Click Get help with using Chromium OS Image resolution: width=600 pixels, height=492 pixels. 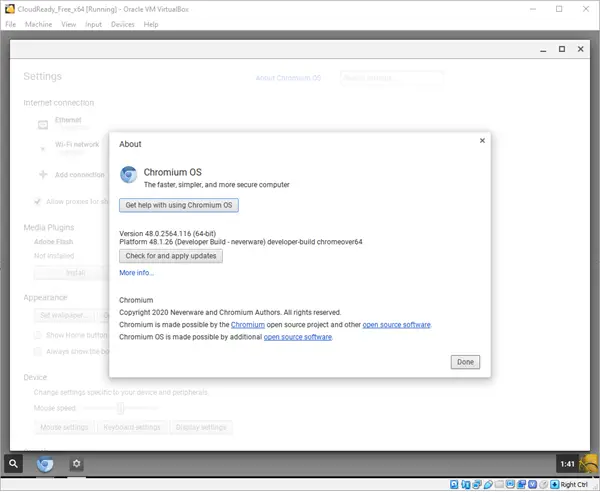(x=179, y=205)
